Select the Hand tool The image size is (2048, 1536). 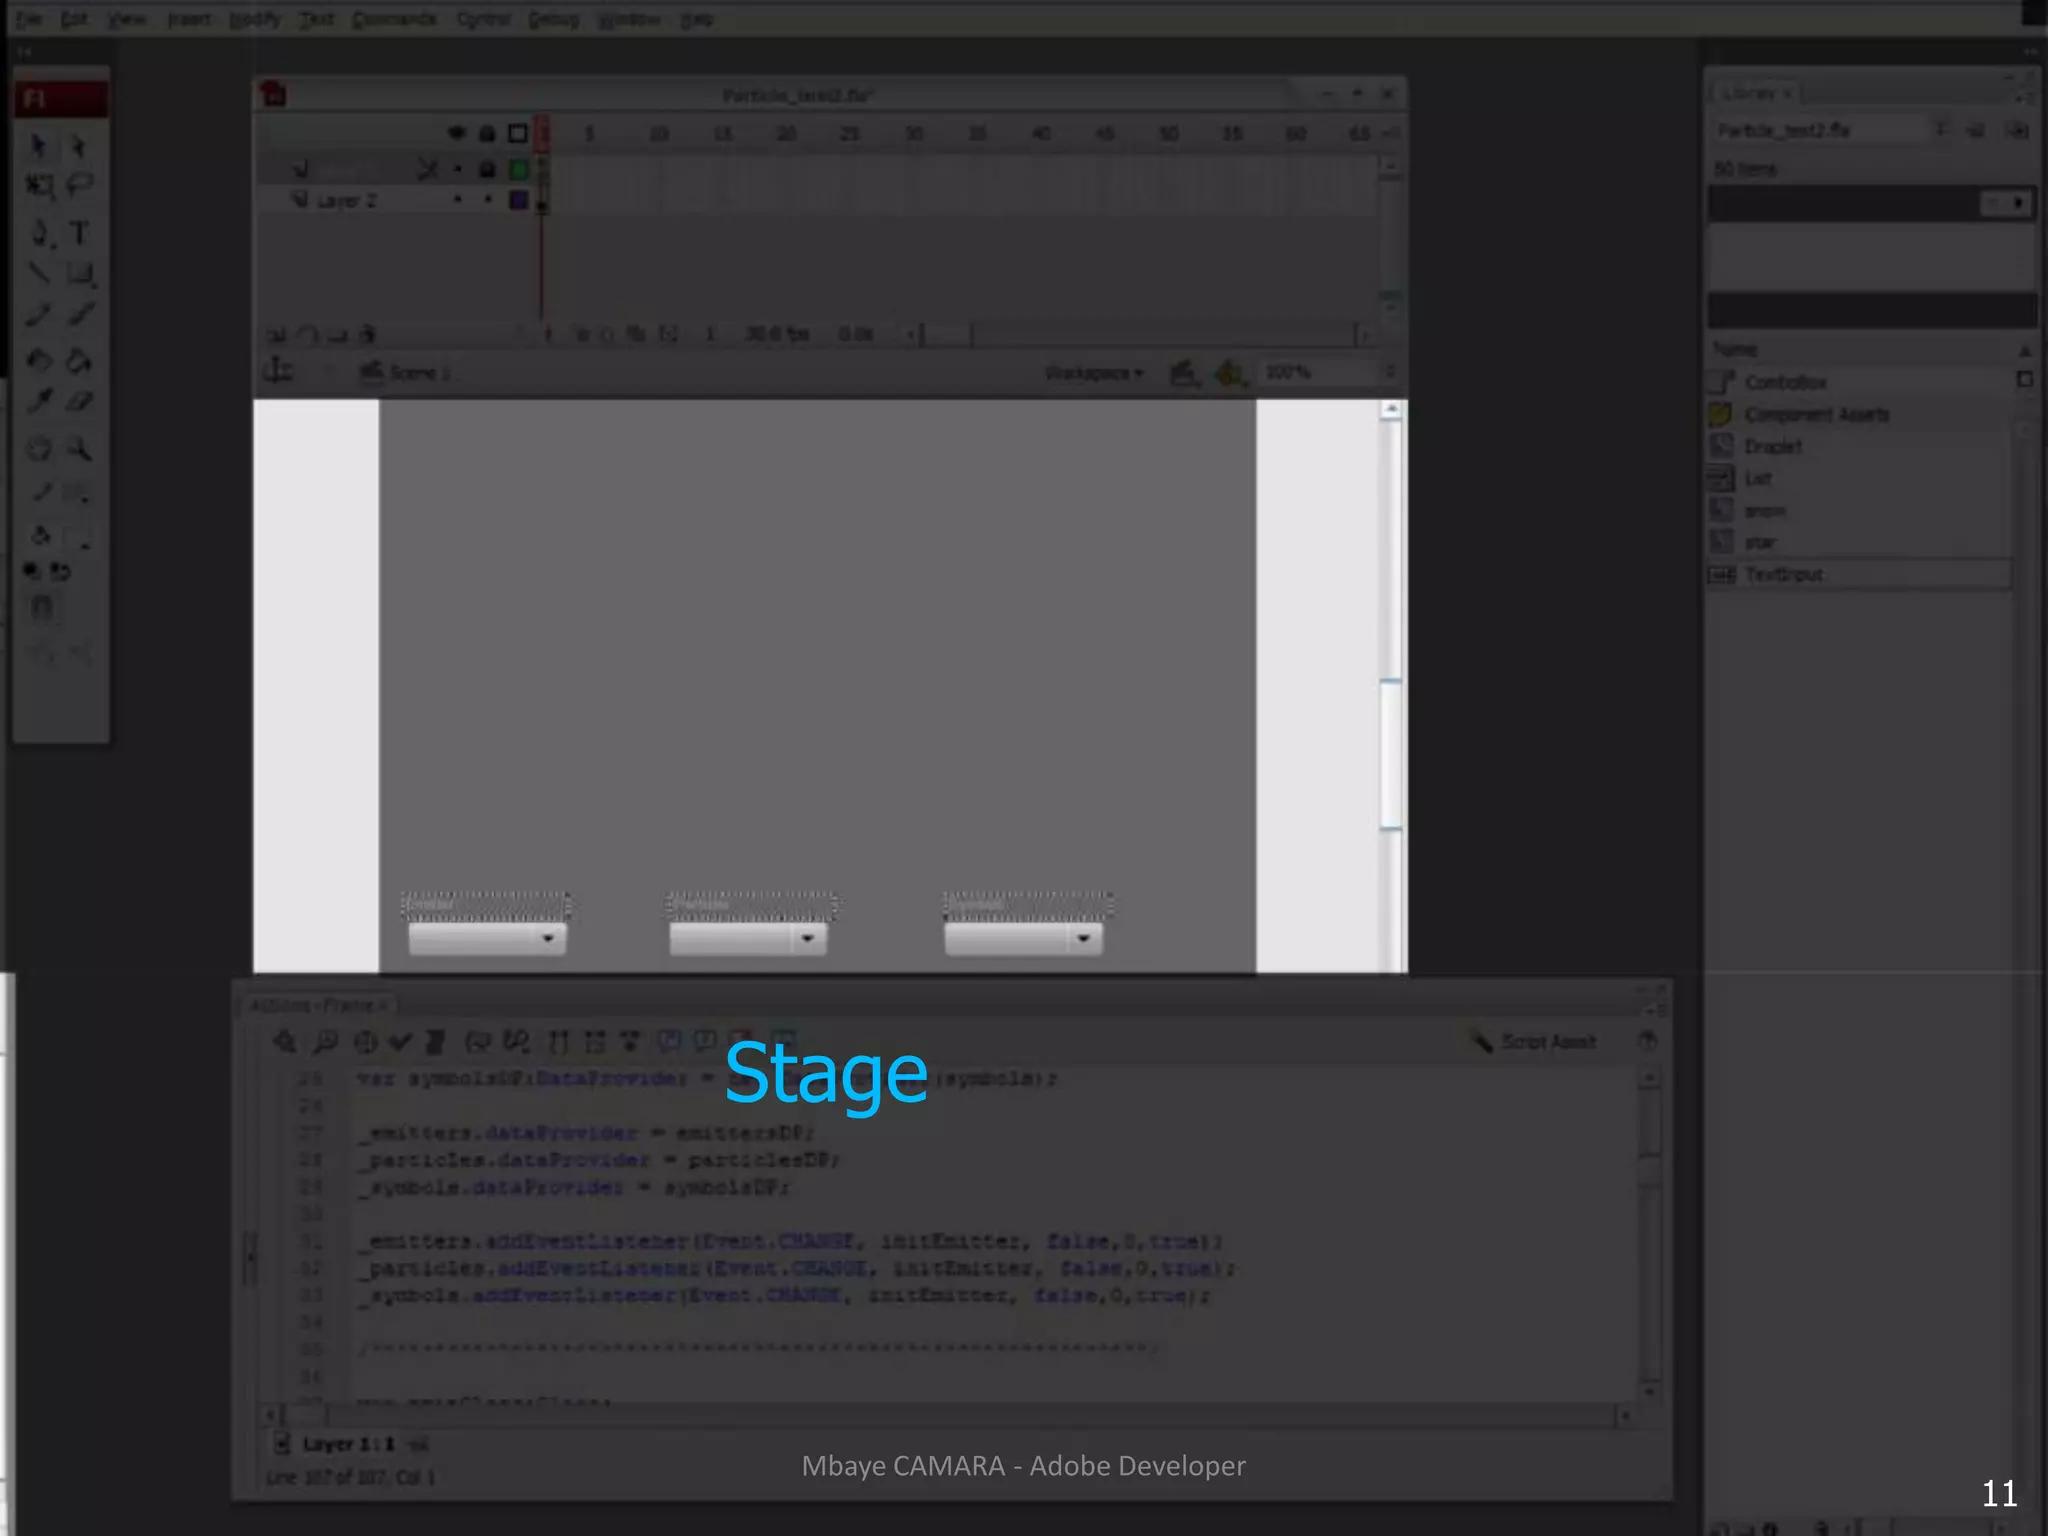point(39,449)
